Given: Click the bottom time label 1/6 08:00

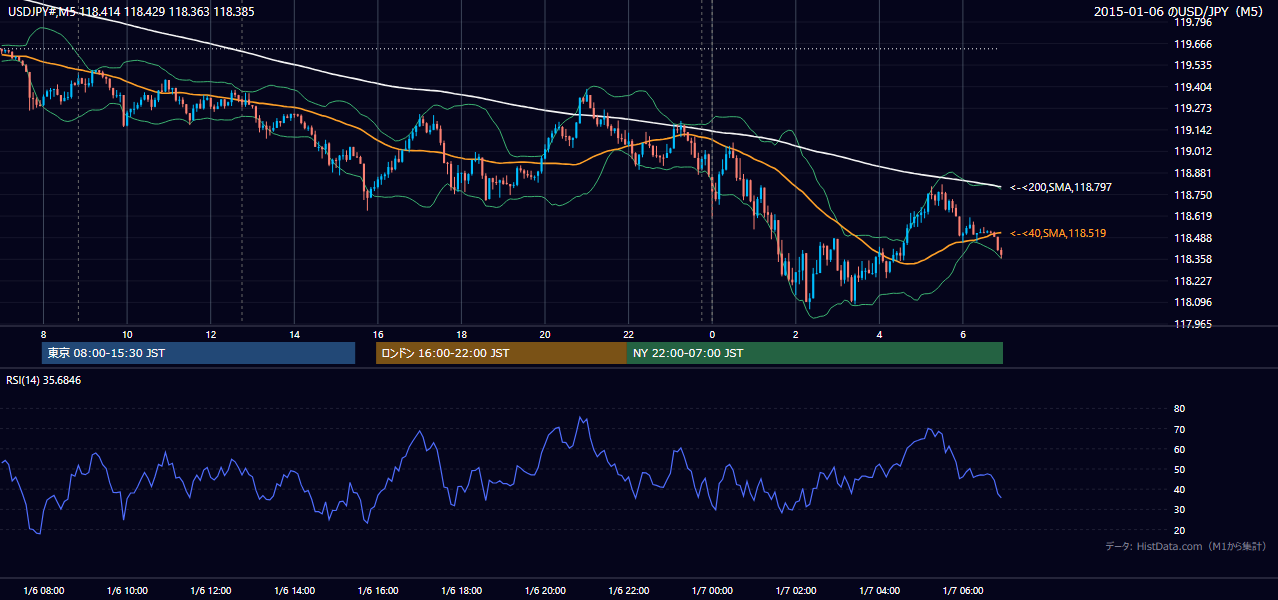Looking at the screenshot, I should point(43,591).
